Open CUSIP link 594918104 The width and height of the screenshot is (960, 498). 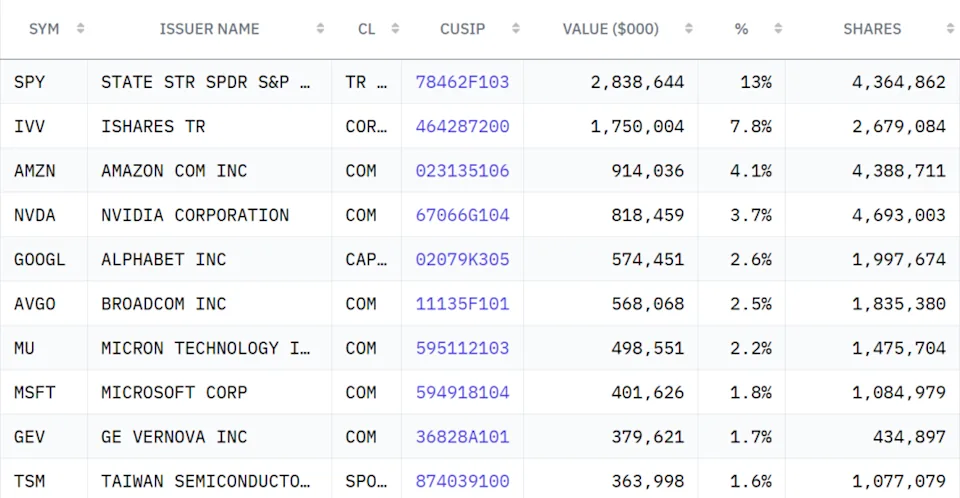[x=462, y=393]
